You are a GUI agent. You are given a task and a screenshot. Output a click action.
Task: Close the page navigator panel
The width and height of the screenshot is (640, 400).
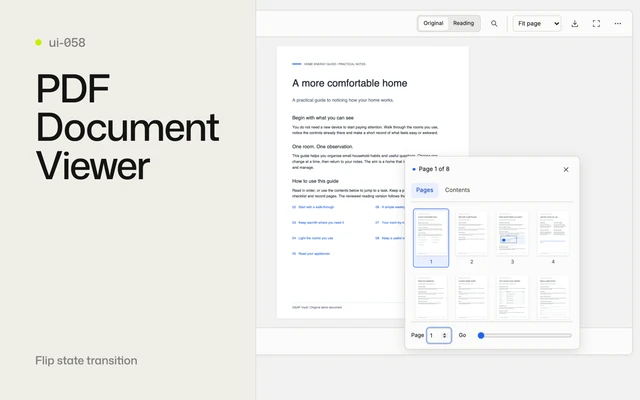[x=566, y=169]
